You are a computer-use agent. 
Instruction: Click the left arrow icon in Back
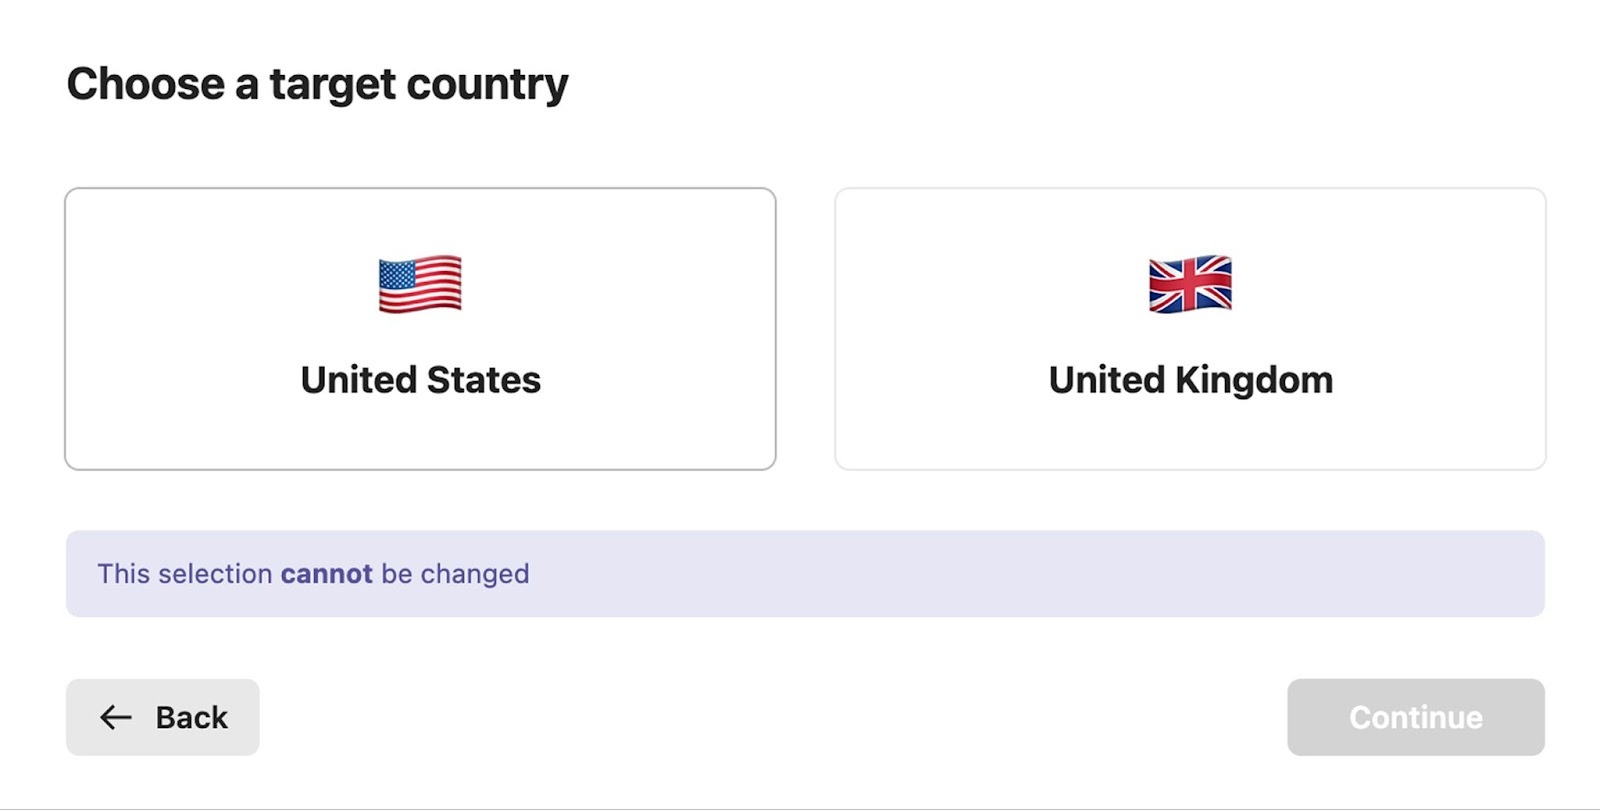pos(116,717)
